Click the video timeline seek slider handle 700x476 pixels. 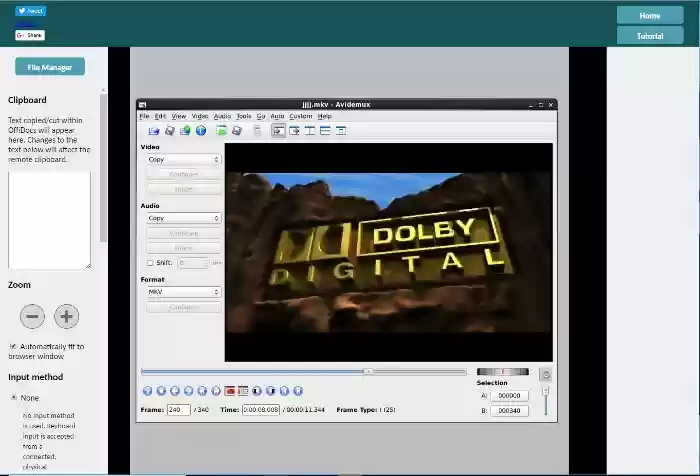point(368,372)
